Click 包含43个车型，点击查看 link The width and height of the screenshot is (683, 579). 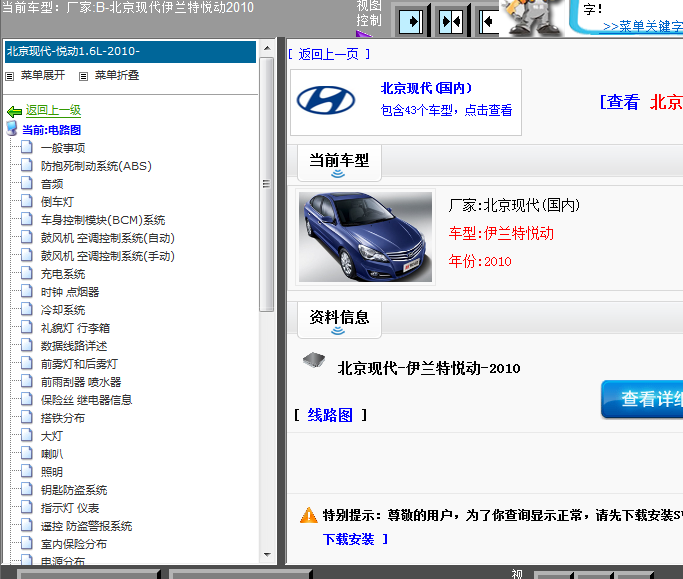(x=446, y=110)
